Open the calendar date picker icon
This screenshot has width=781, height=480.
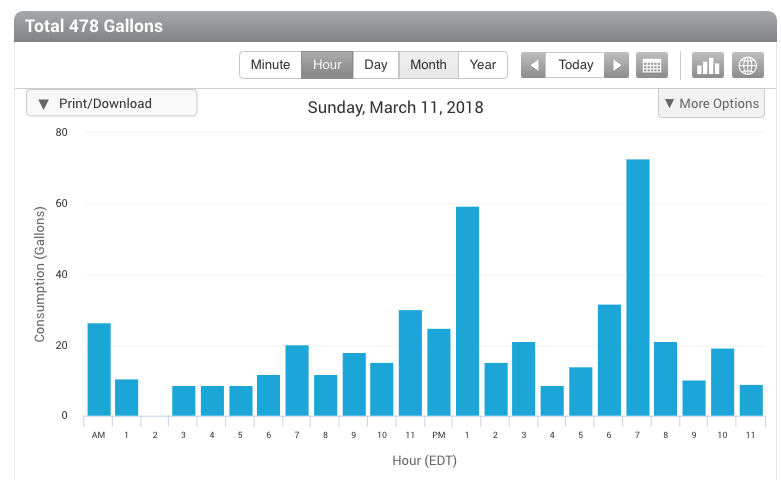tap(652, 65)
